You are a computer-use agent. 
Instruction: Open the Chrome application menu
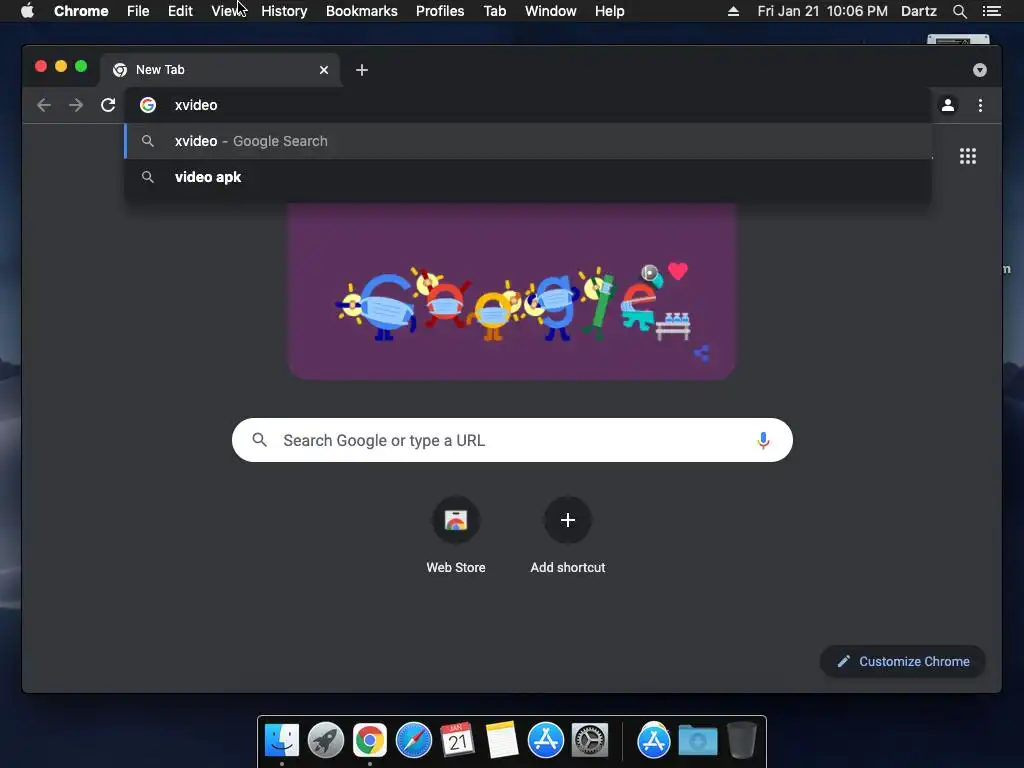pyautogui.click(x=81, y=11)
